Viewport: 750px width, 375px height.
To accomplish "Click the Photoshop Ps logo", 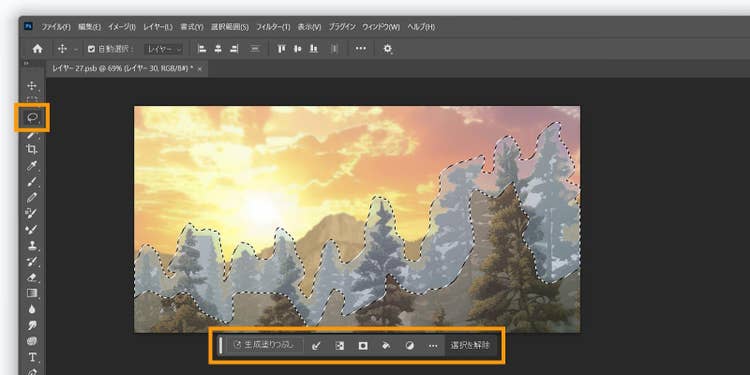I will [28, 27].
